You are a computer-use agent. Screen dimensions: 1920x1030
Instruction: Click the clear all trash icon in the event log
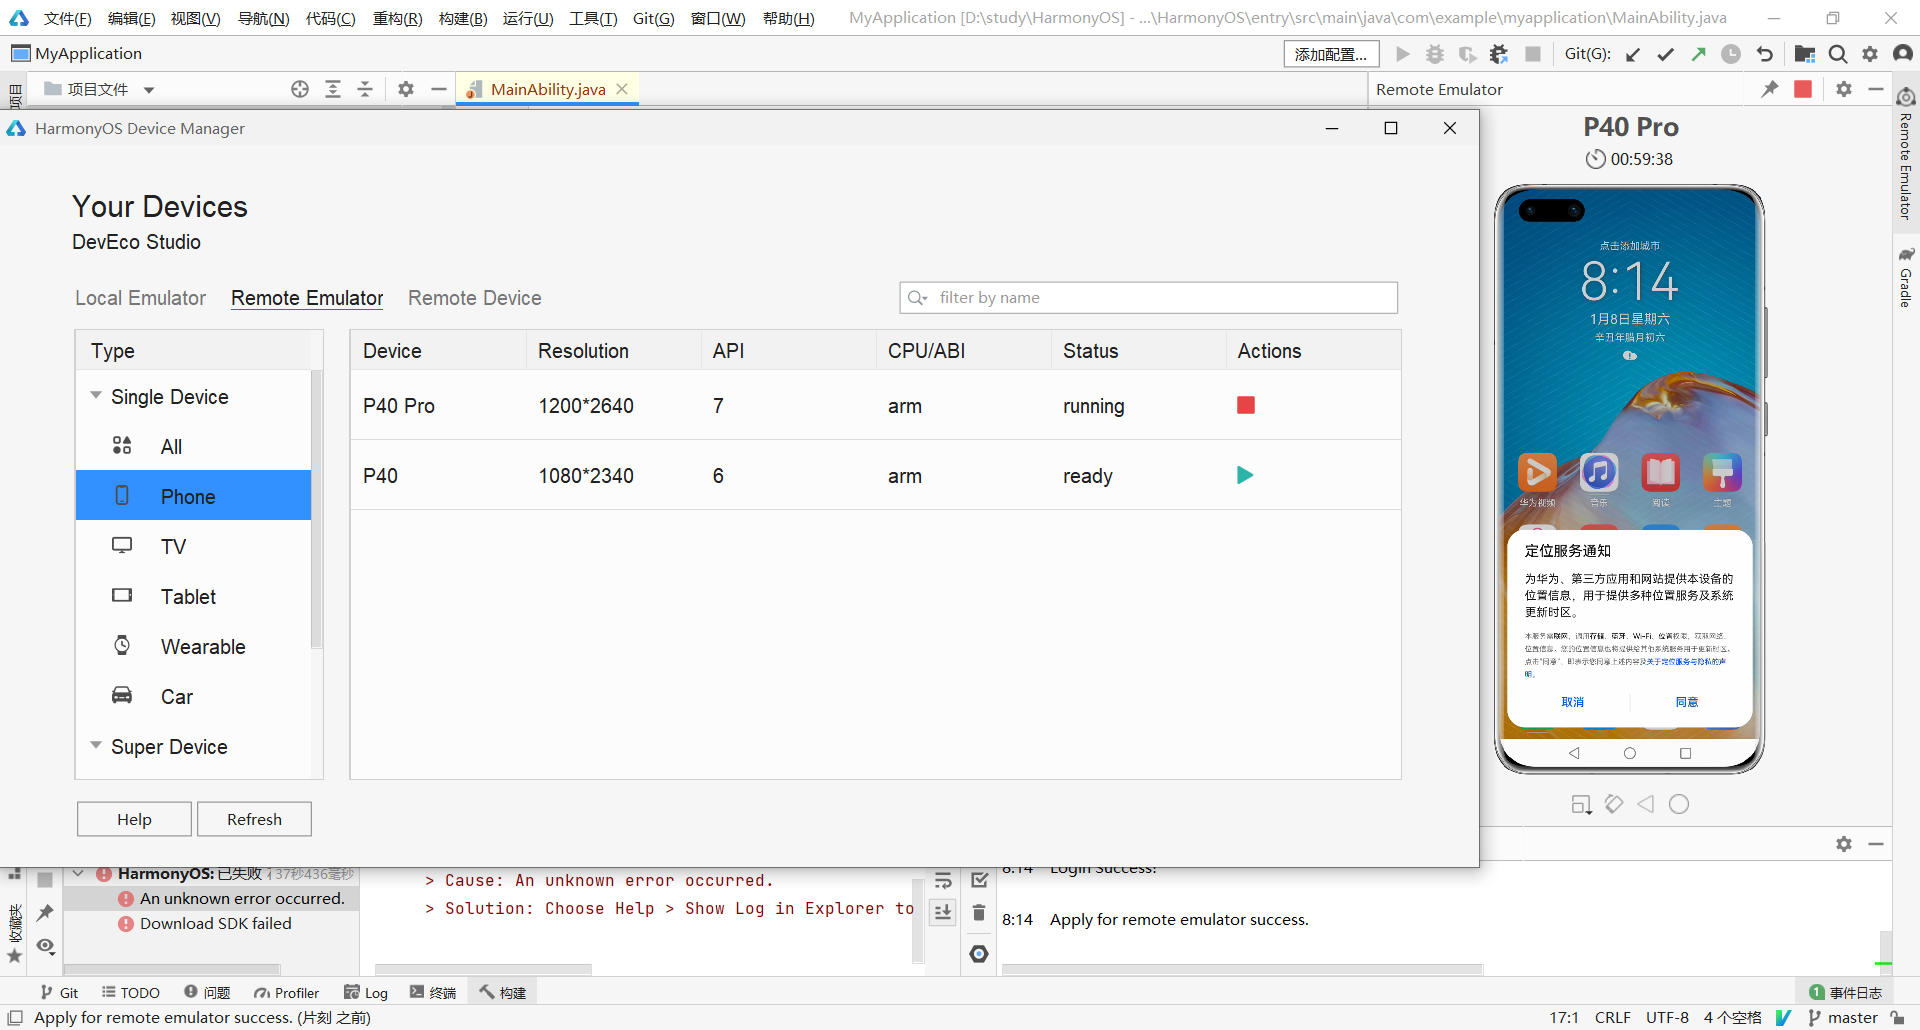tap(979, 912)
